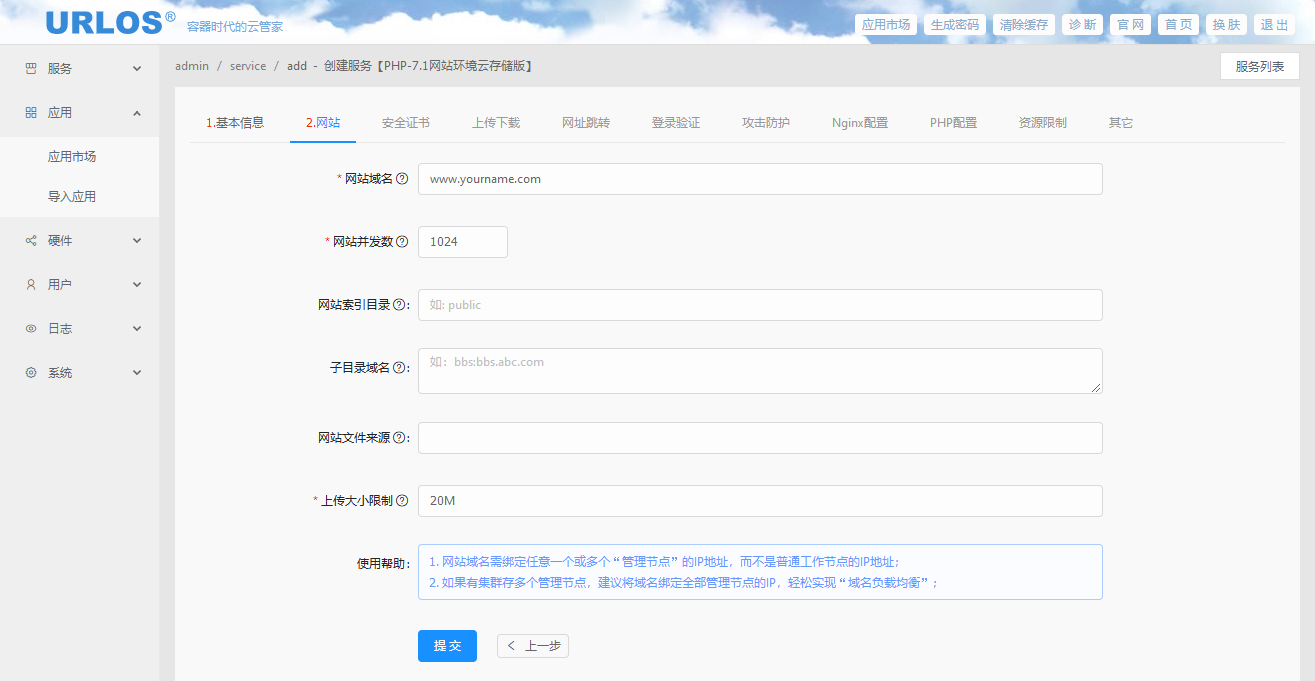Open the 网址跳转 tab
This screenshot has width=1315, height=681.
pyautogui.click(x=586, y=123)
